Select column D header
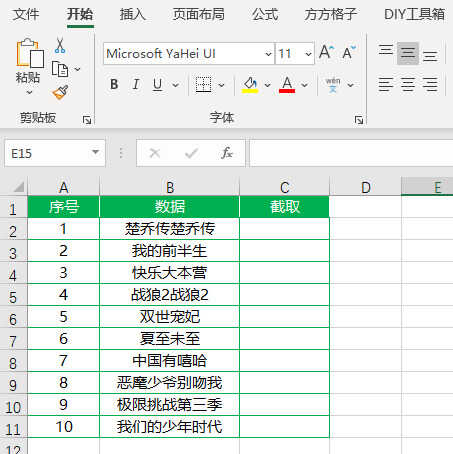The width and height of the screenshot is (453, 454). pyautogui.click(x=366, y=187)
